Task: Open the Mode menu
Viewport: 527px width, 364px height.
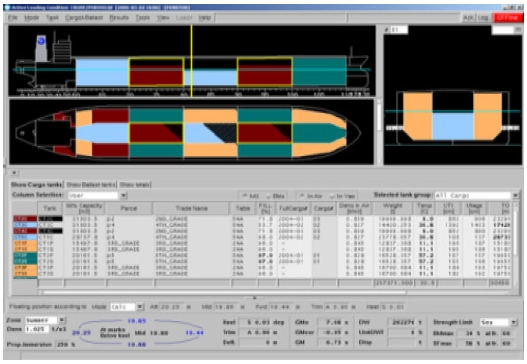Action: point(32,17)
